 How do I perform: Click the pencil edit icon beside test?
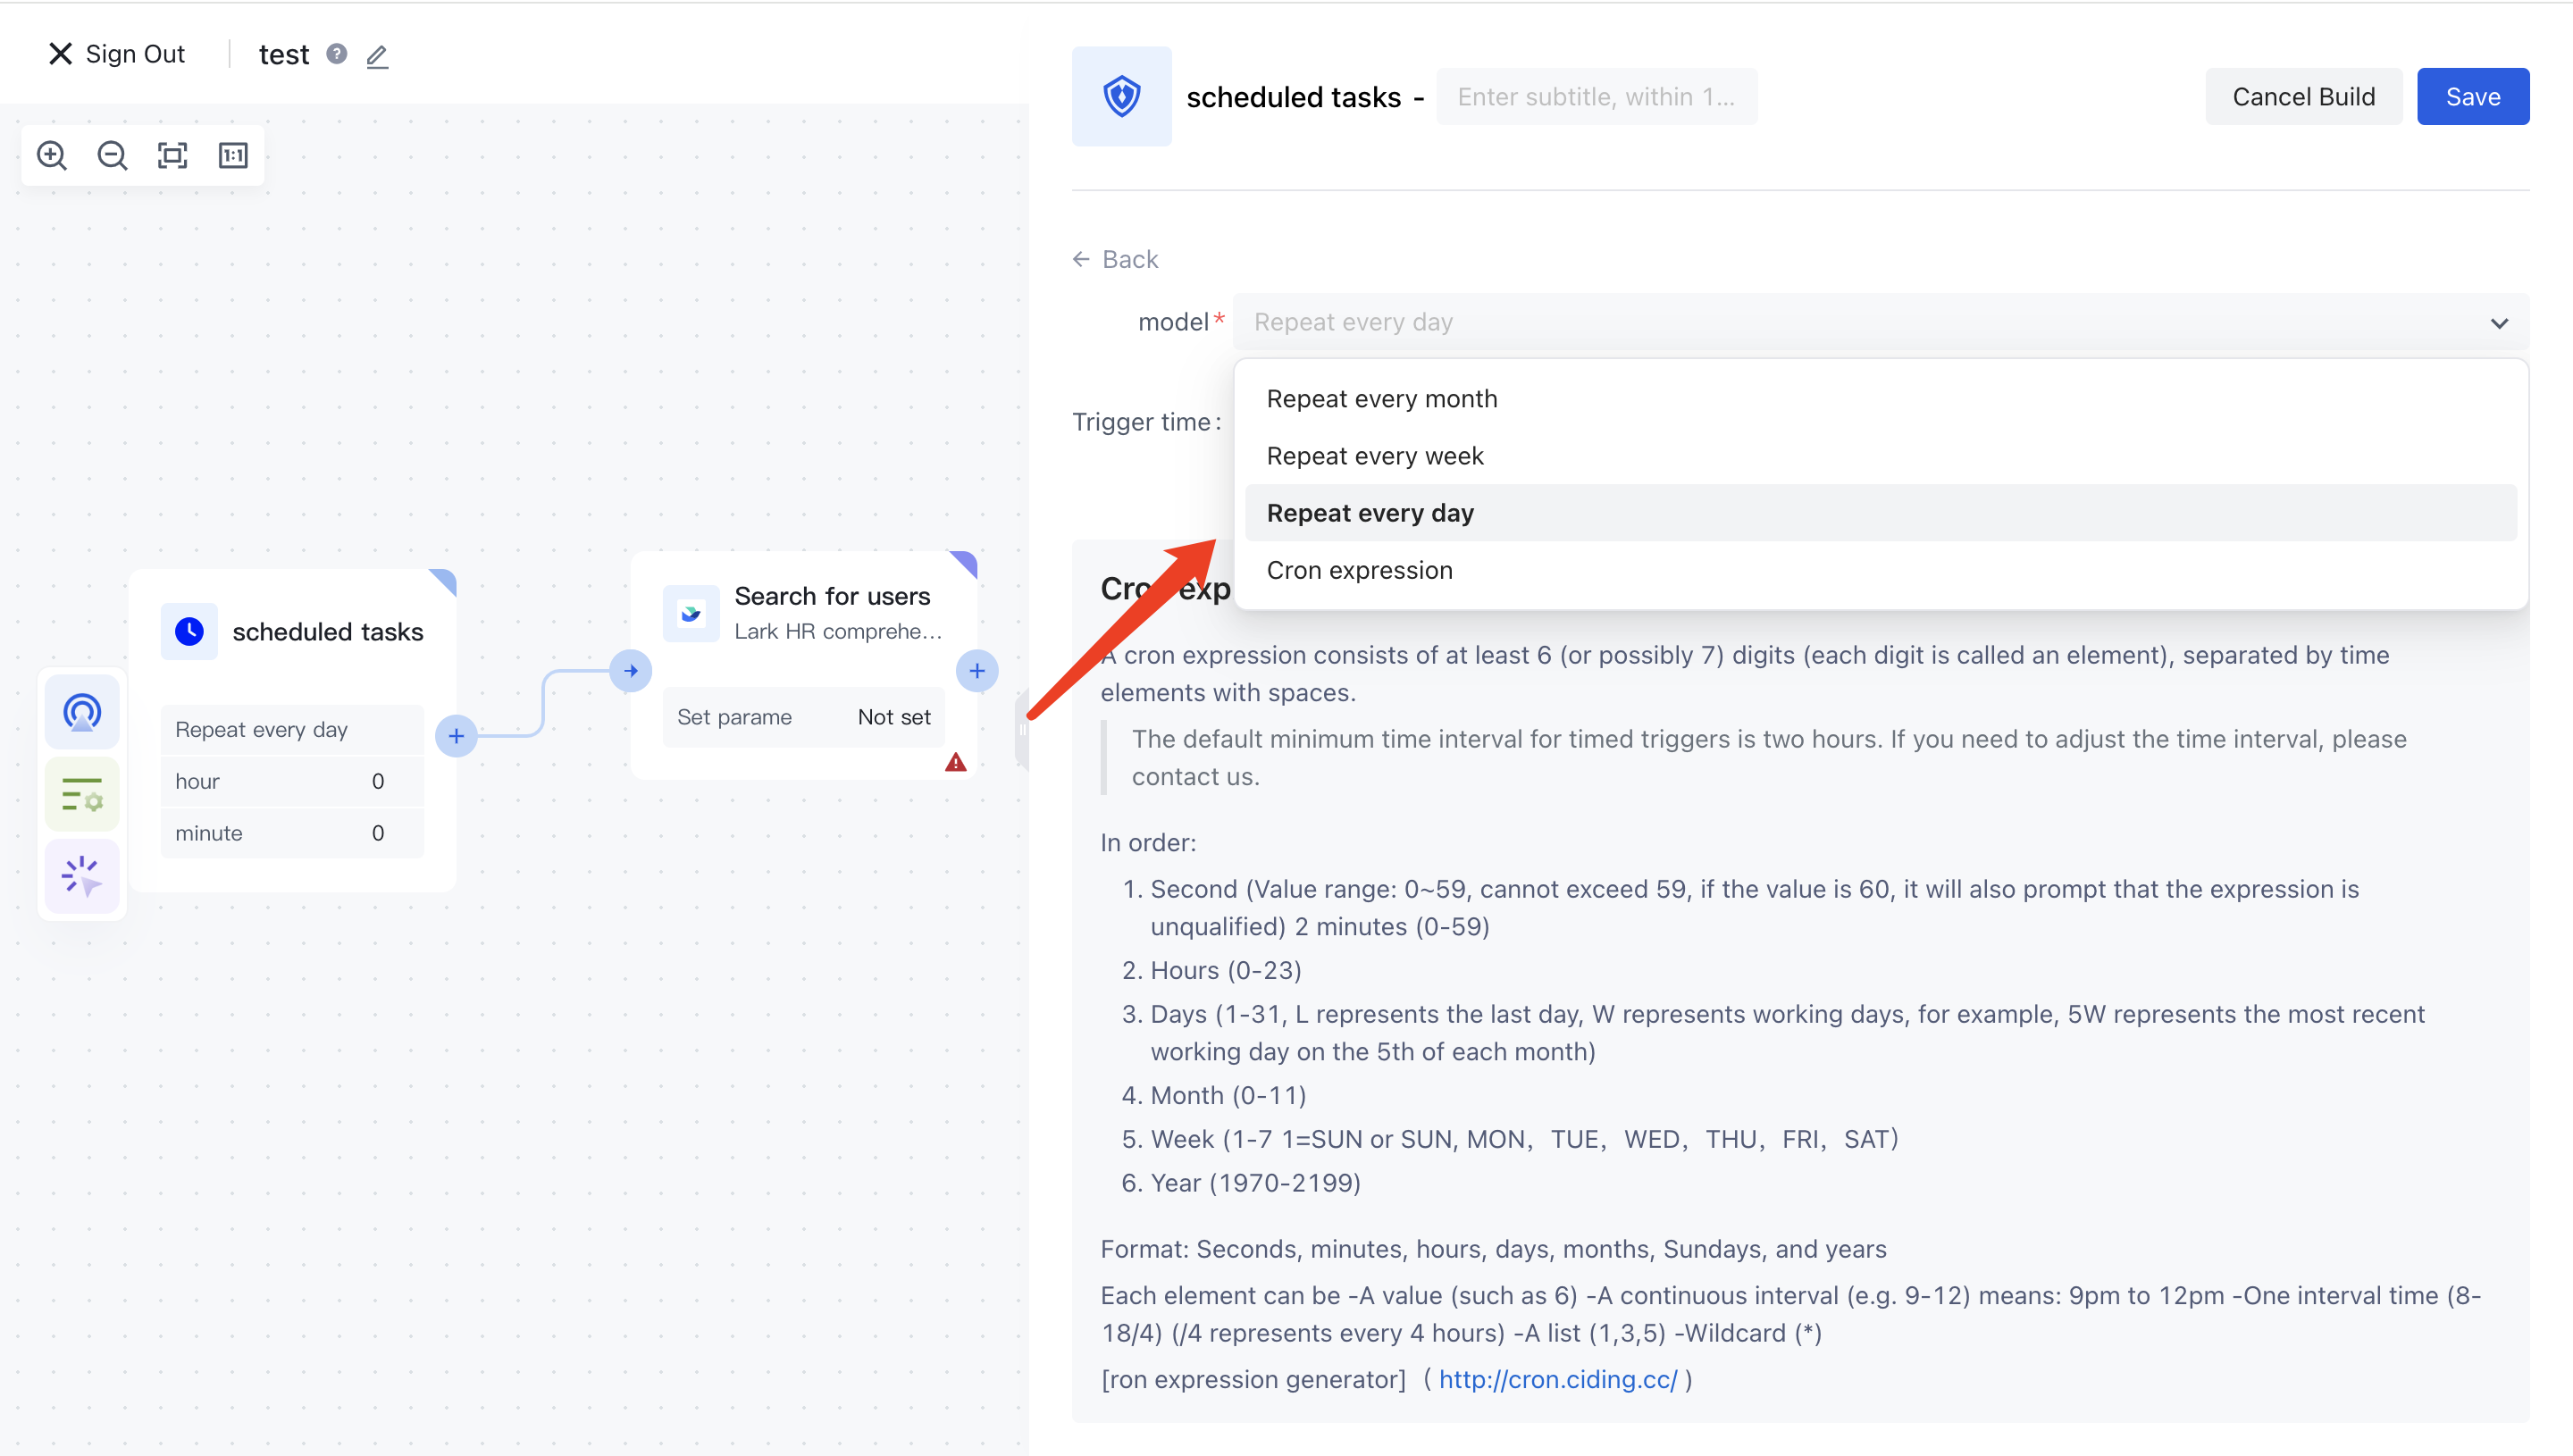(377, 56)
